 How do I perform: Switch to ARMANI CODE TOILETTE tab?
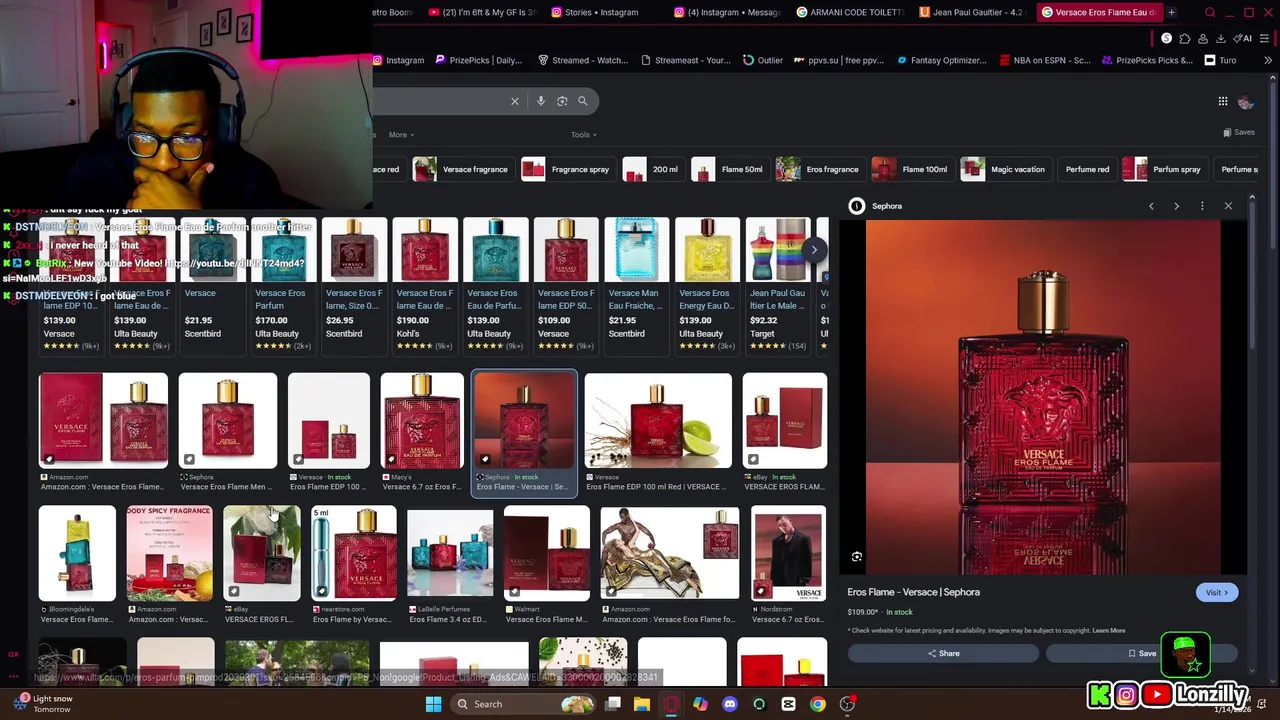[851, 12]
